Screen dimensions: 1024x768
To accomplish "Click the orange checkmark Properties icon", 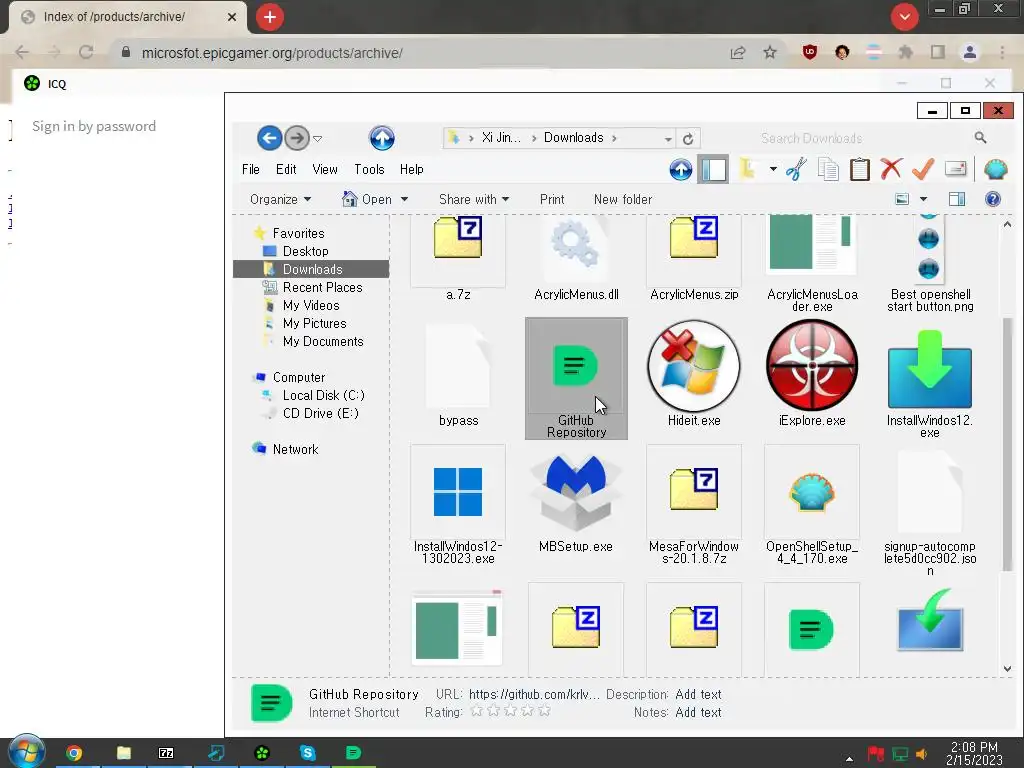I will coord(923,169).
